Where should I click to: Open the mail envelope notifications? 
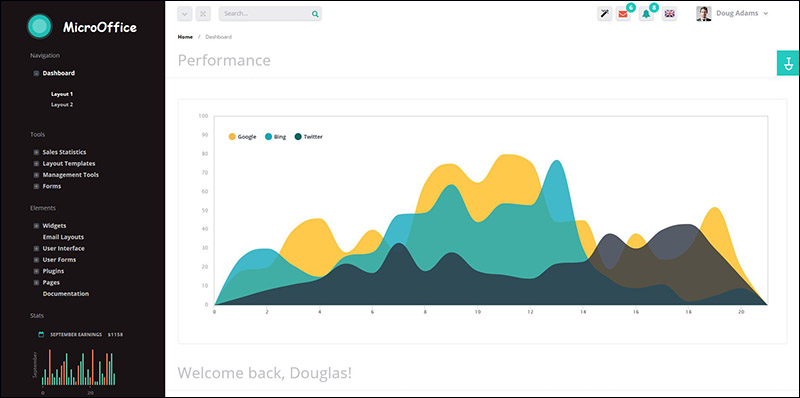coord(623,14)
